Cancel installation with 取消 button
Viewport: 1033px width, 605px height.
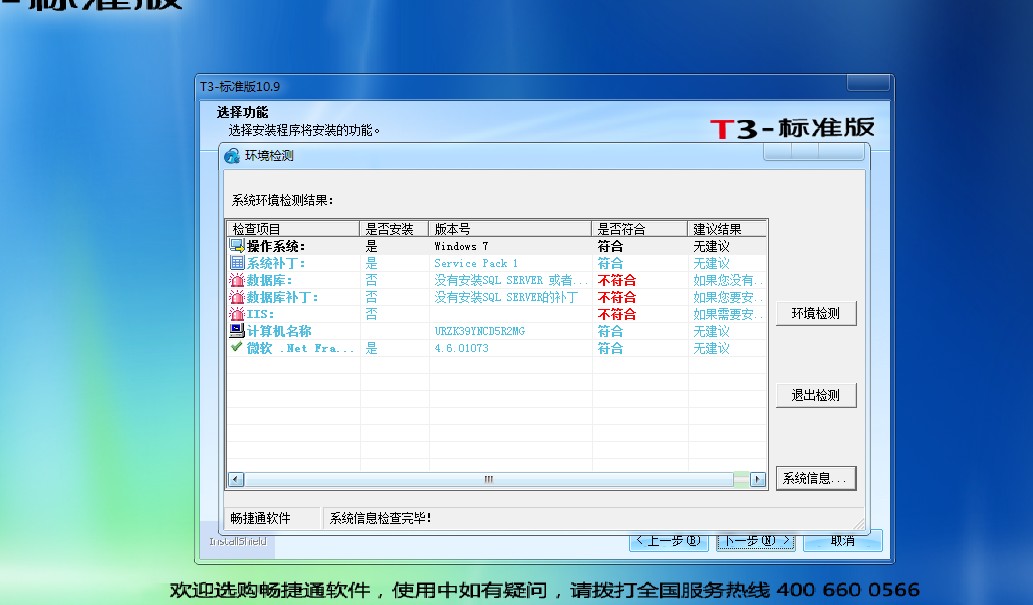point(843,541)
